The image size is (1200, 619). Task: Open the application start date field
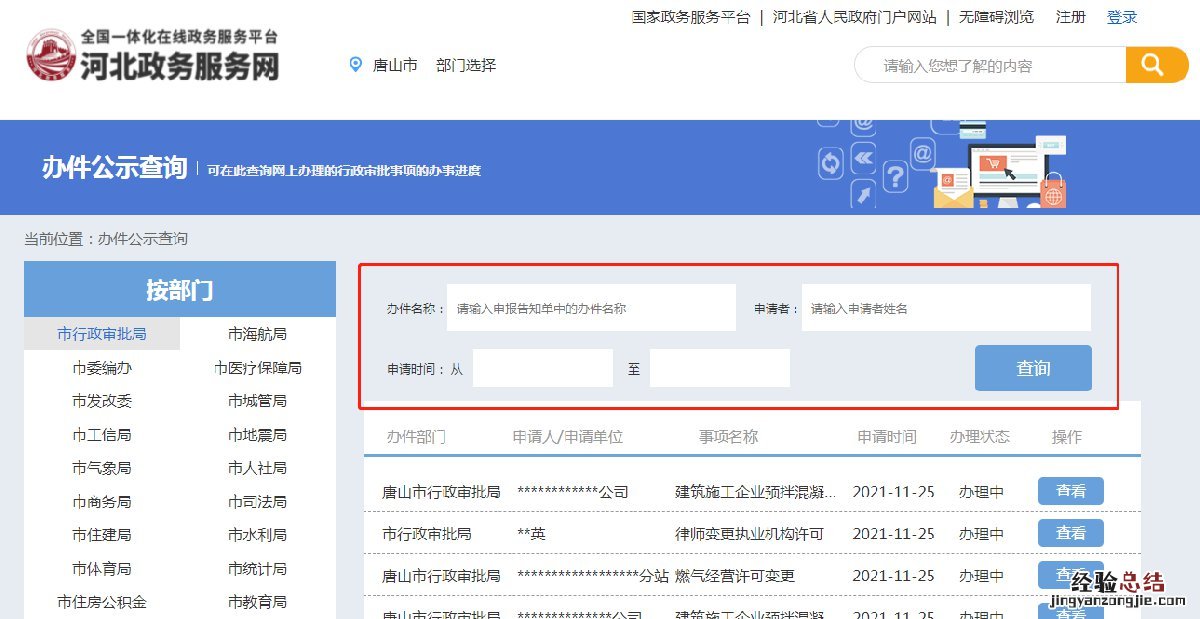pyautogui.click(x=542, y=368)
